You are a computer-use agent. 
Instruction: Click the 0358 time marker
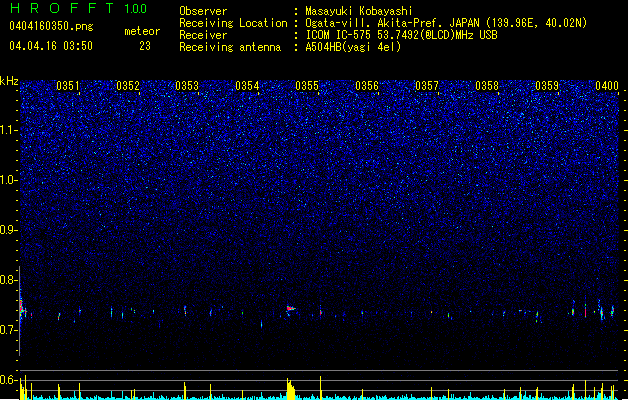coord(487,86)
